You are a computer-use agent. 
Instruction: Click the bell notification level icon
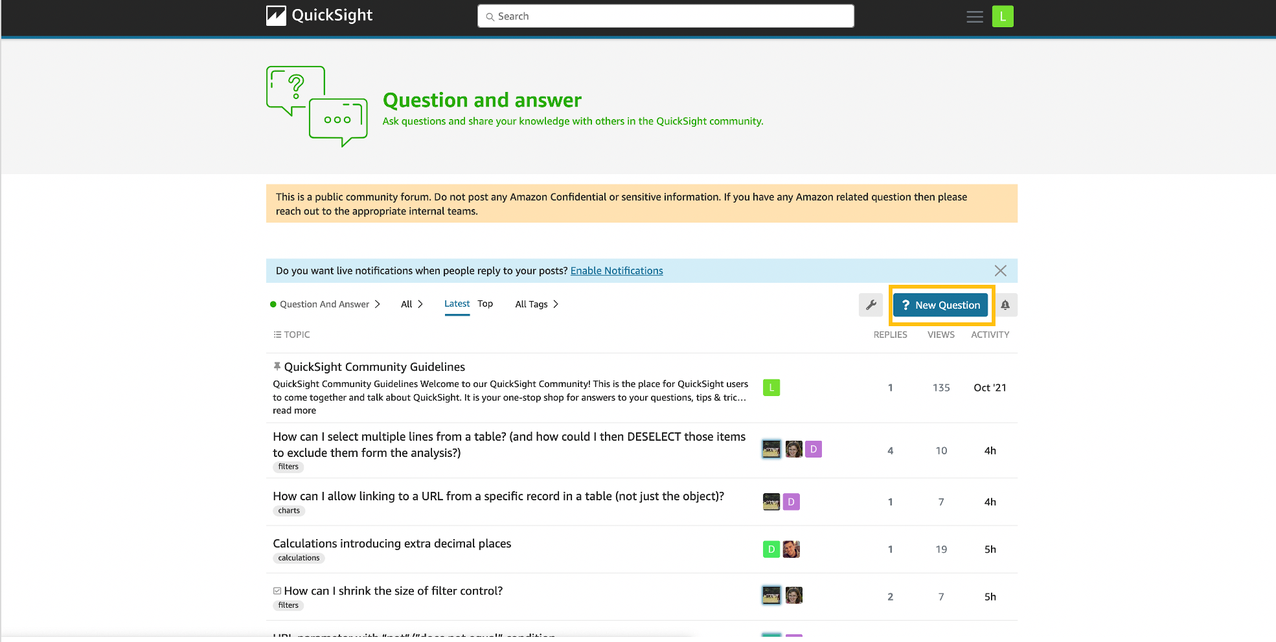tap(1005, 305)
